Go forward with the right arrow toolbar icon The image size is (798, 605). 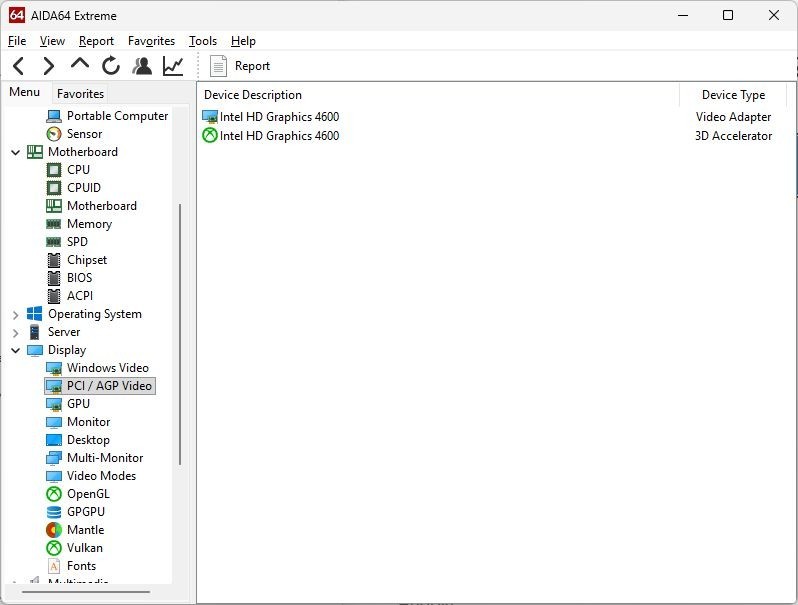[48, 66]
